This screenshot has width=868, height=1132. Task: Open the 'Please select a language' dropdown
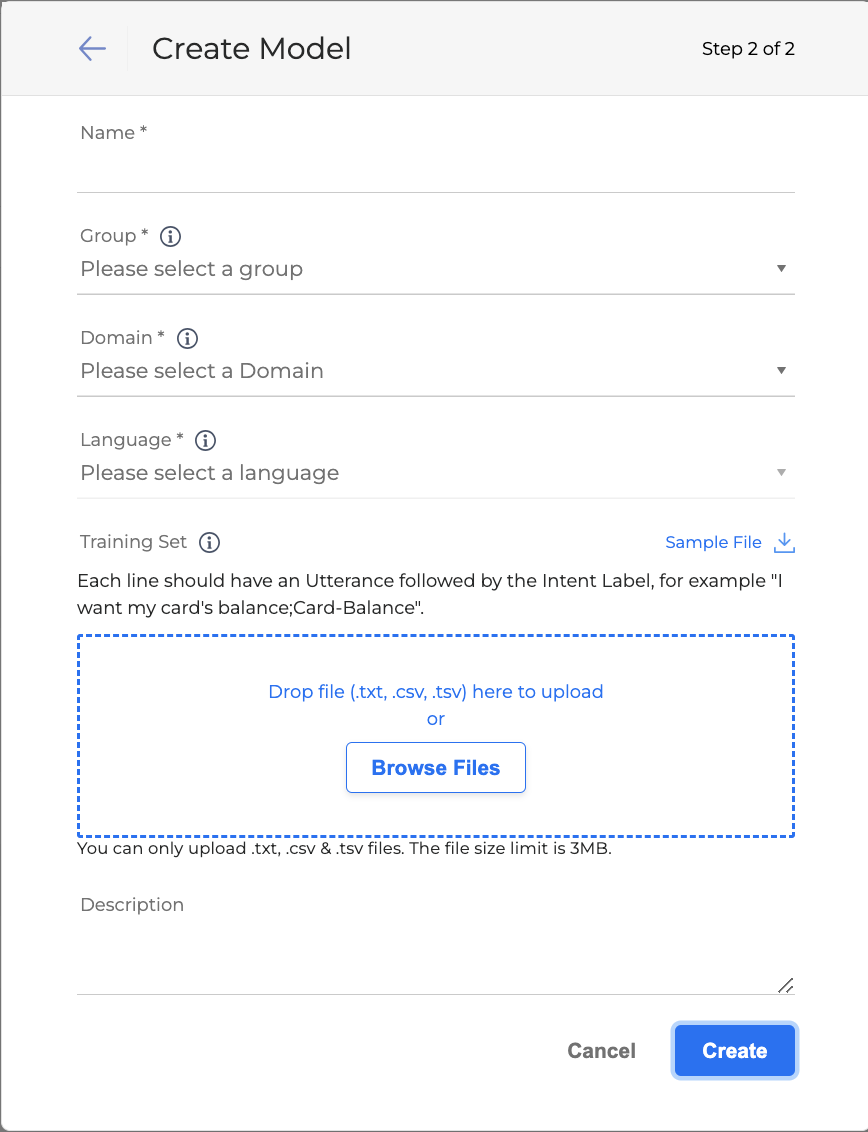click(435, 473)
